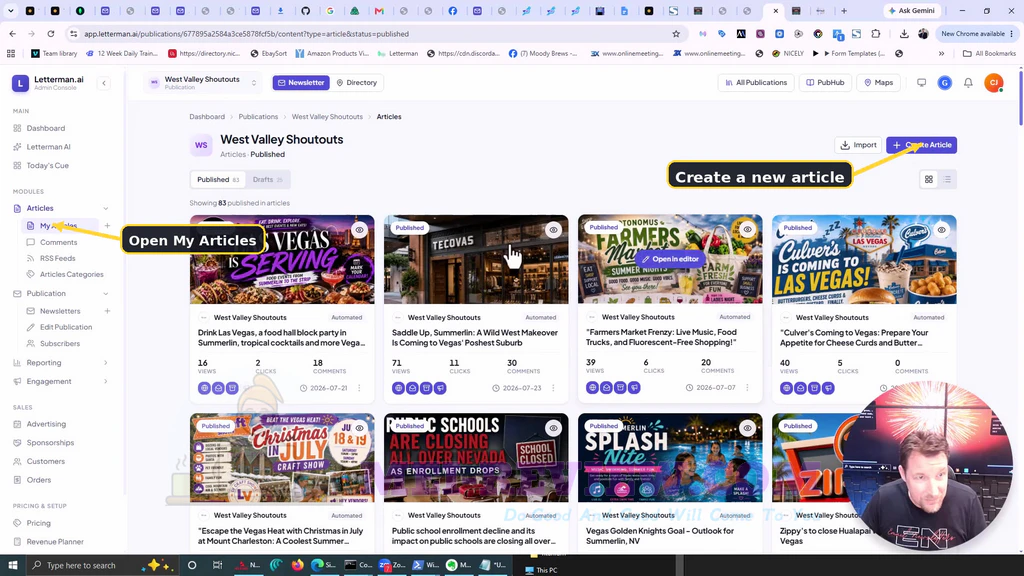Toggle visibility eye on Culver's card
Image resolution: width=1024 pixels, height=576 pixels.
point(941,230)
